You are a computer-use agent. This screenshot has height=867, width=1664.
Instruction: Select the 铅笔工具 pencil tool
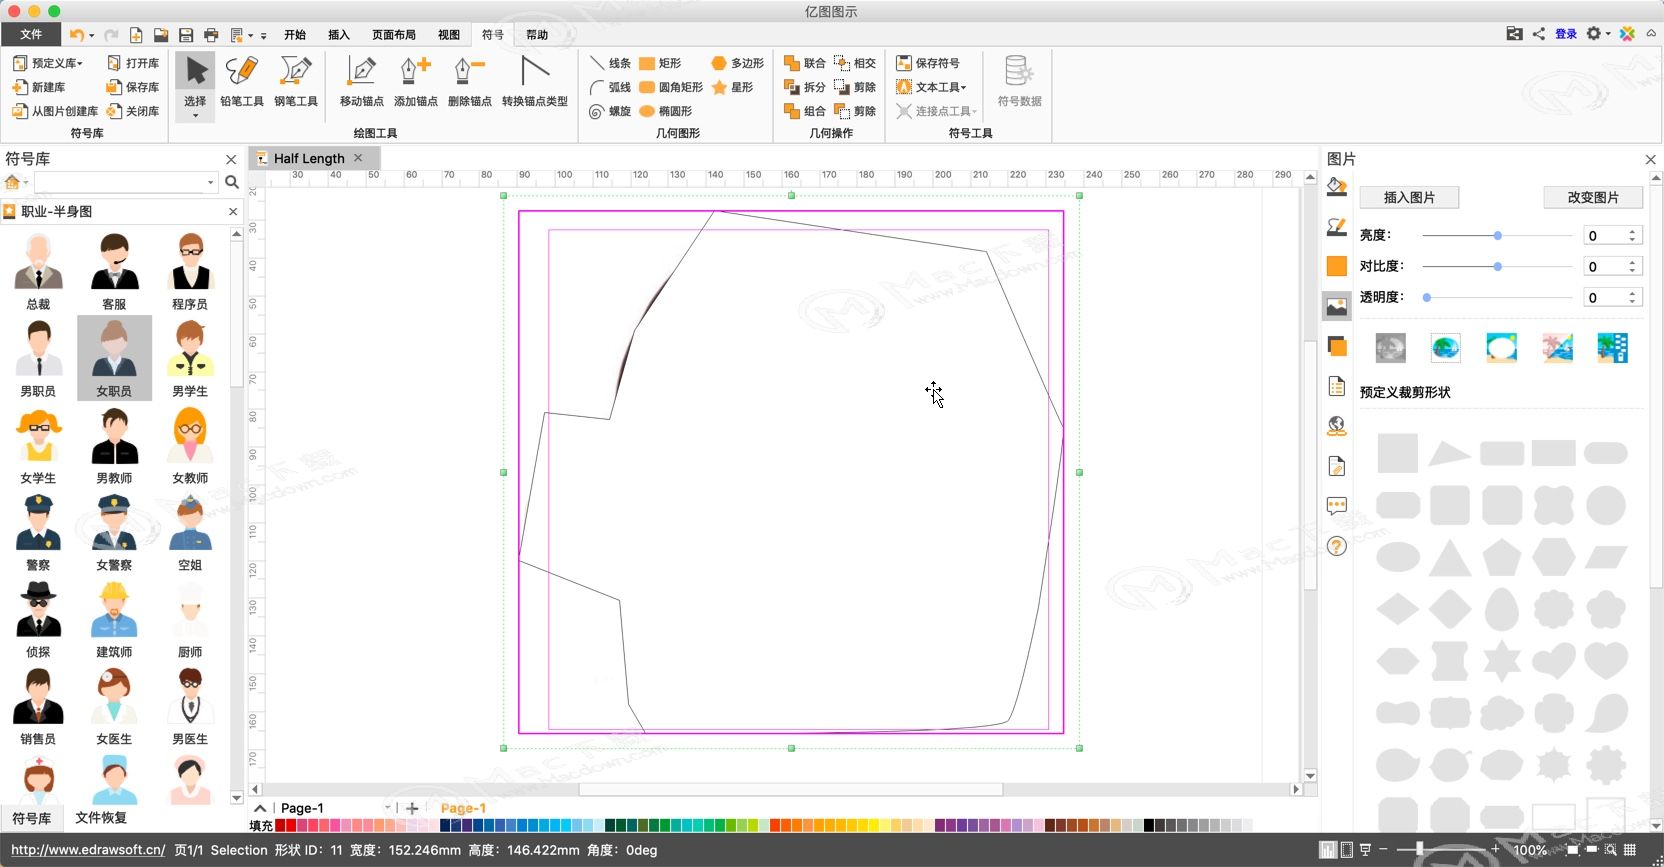242,82
